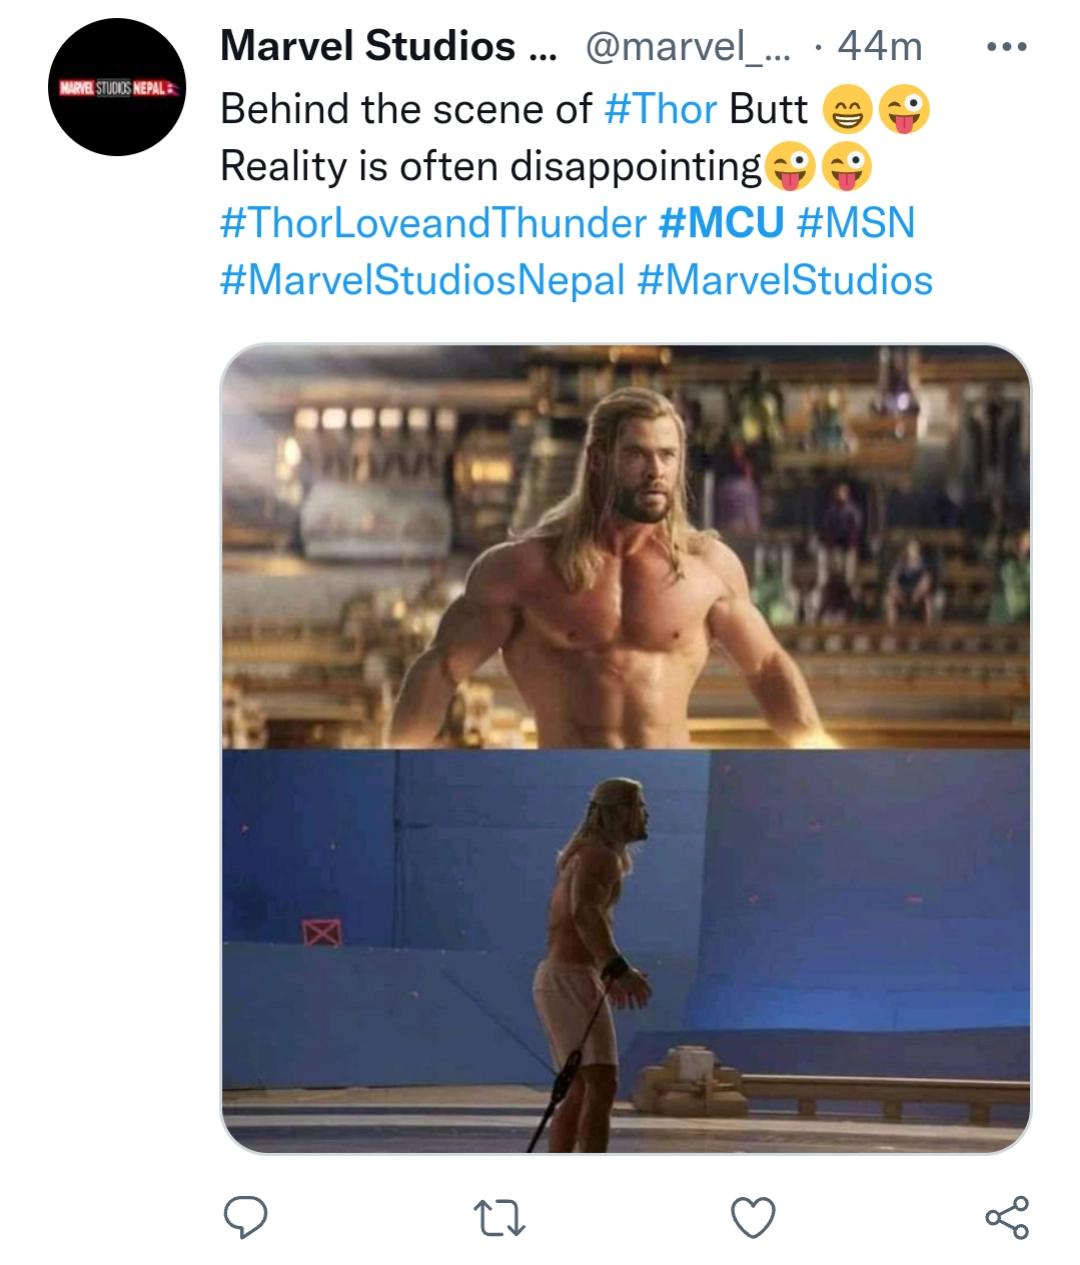The height and width of the screenshot is (1265, 1080).
Task: Open the Marvel Studios Nepal profile picture
Action: (118, 87)
